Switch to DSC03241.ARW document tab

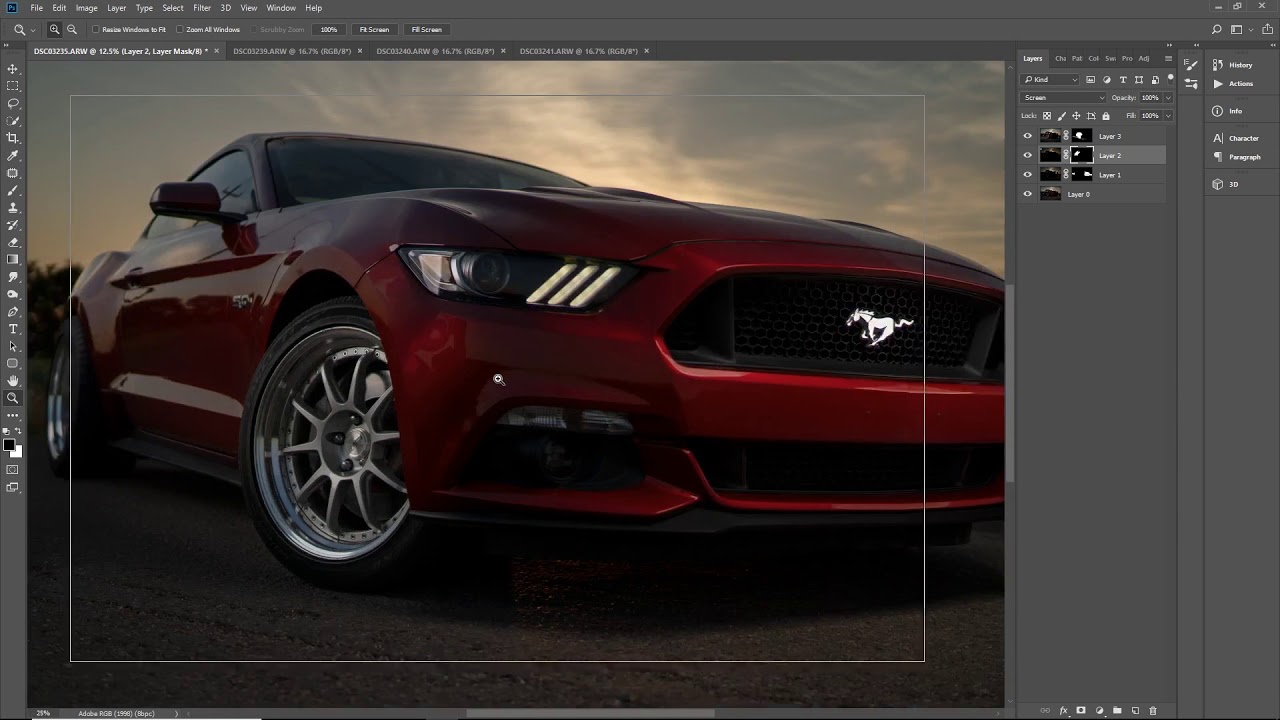point(578,51)
